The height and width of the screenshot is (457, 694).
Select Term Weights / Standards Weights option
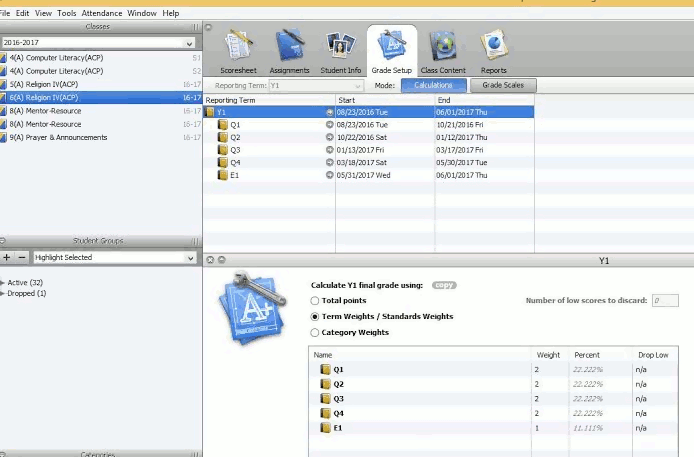[x=315, y=317]
